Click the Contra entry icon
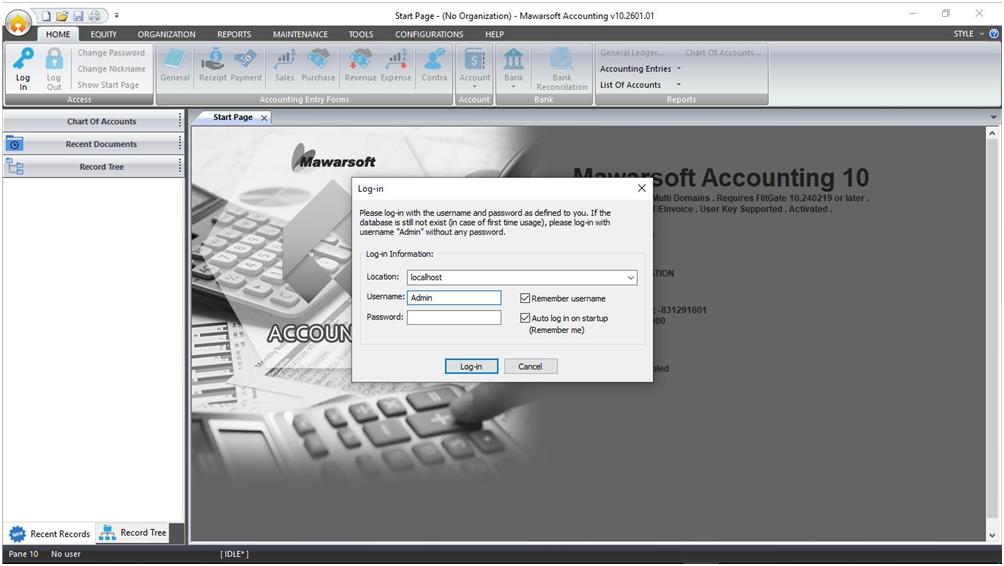This screenshot has height=566, width=1004. (x=434, y=62)
